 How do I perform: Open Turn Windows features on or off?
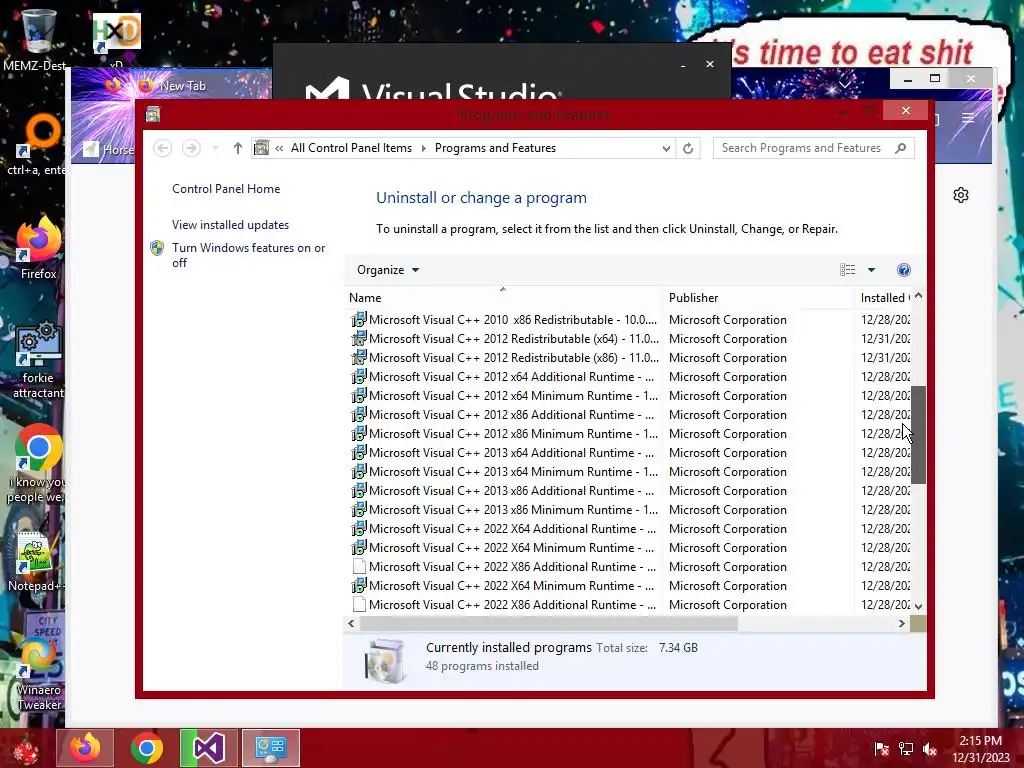[248, 255]
